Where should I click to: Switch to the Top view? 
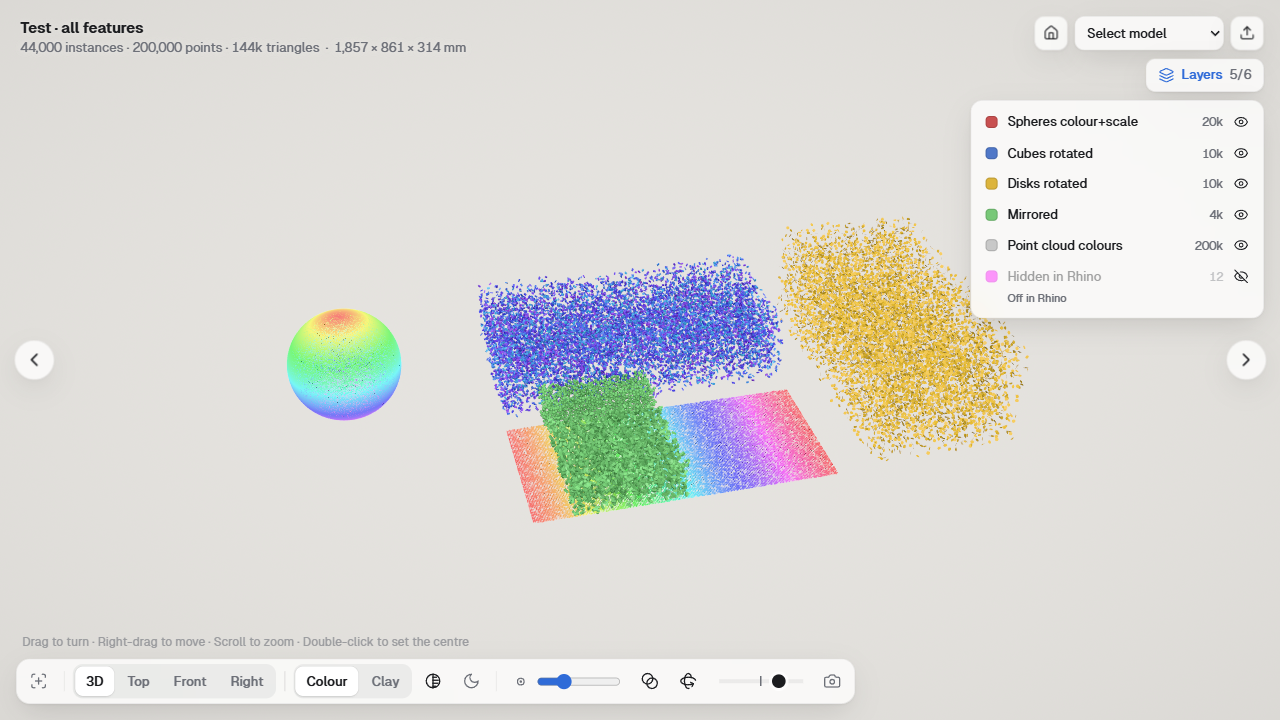point(138,681)
